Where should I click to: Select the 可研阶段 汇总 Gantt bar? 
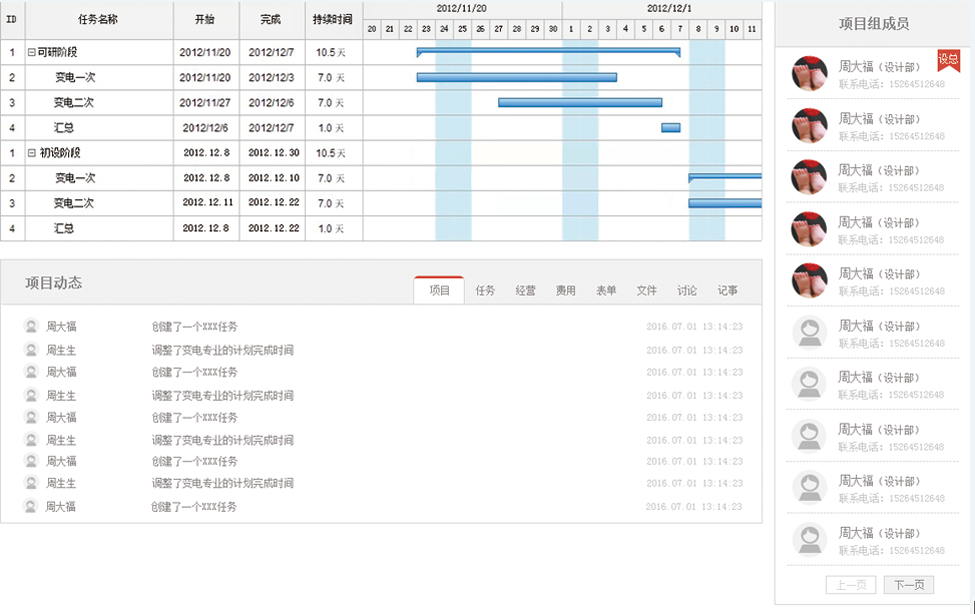click(x=670, y=128)
